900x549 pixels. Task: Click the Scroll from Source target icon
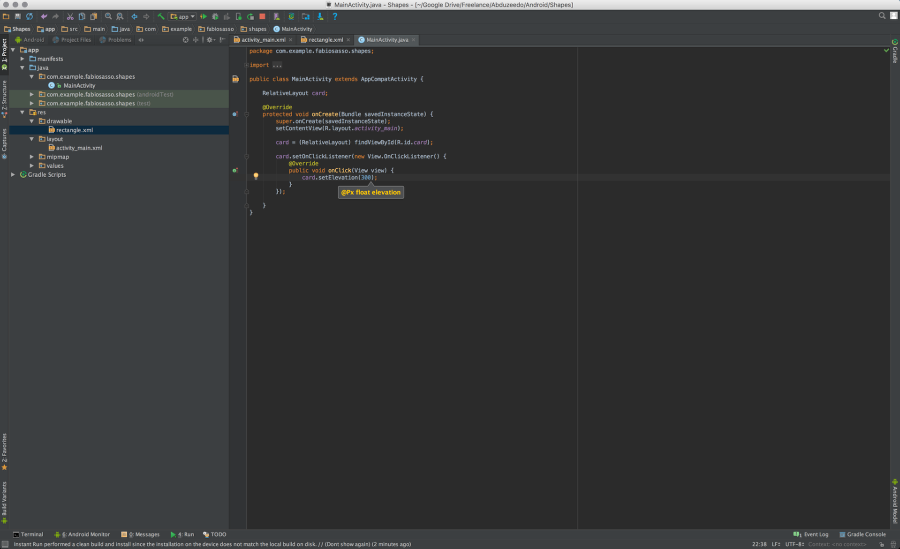(x=185, y=40)
